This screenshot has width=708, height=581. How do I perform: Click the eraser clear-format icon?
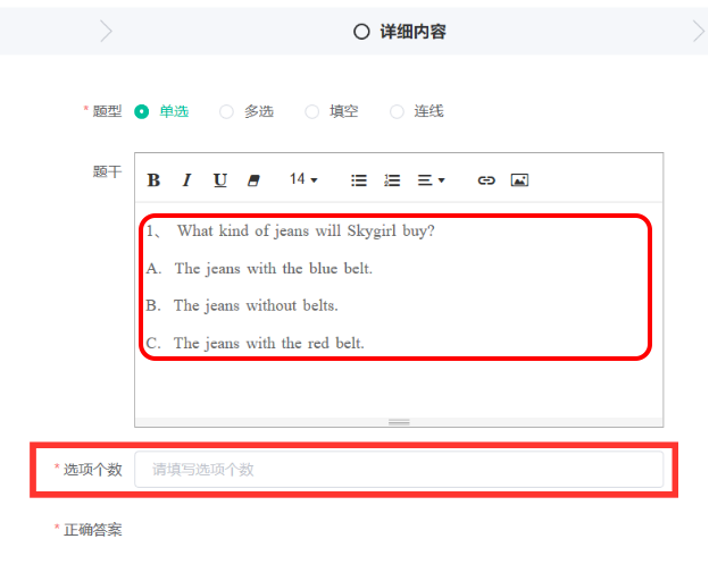253,181
